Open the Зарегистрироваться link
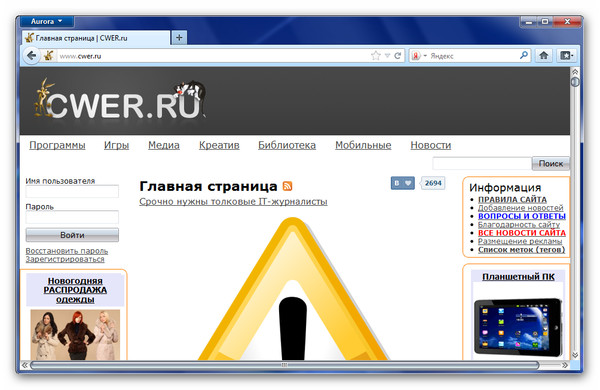600x390 pixels. pos(65,259)
